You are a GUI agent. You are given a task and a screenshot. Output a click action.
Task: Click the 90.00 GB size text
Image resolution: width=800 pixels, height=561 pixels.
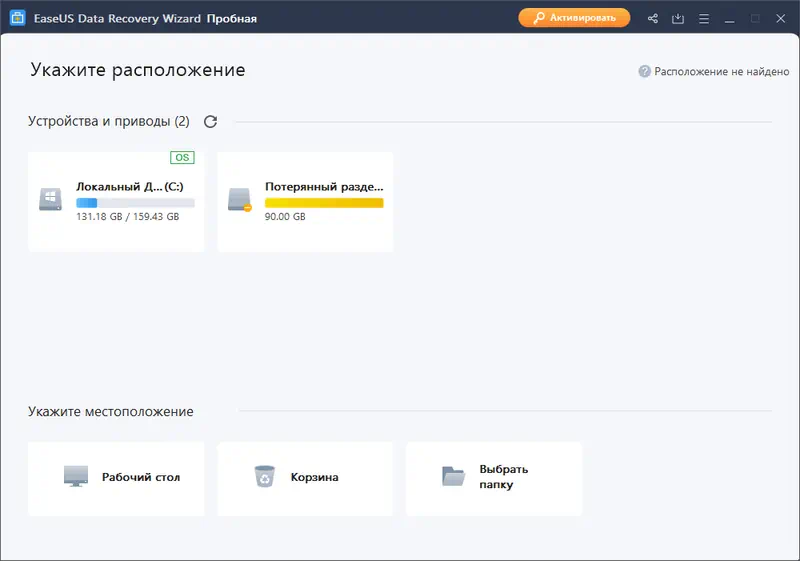(285, 217)
